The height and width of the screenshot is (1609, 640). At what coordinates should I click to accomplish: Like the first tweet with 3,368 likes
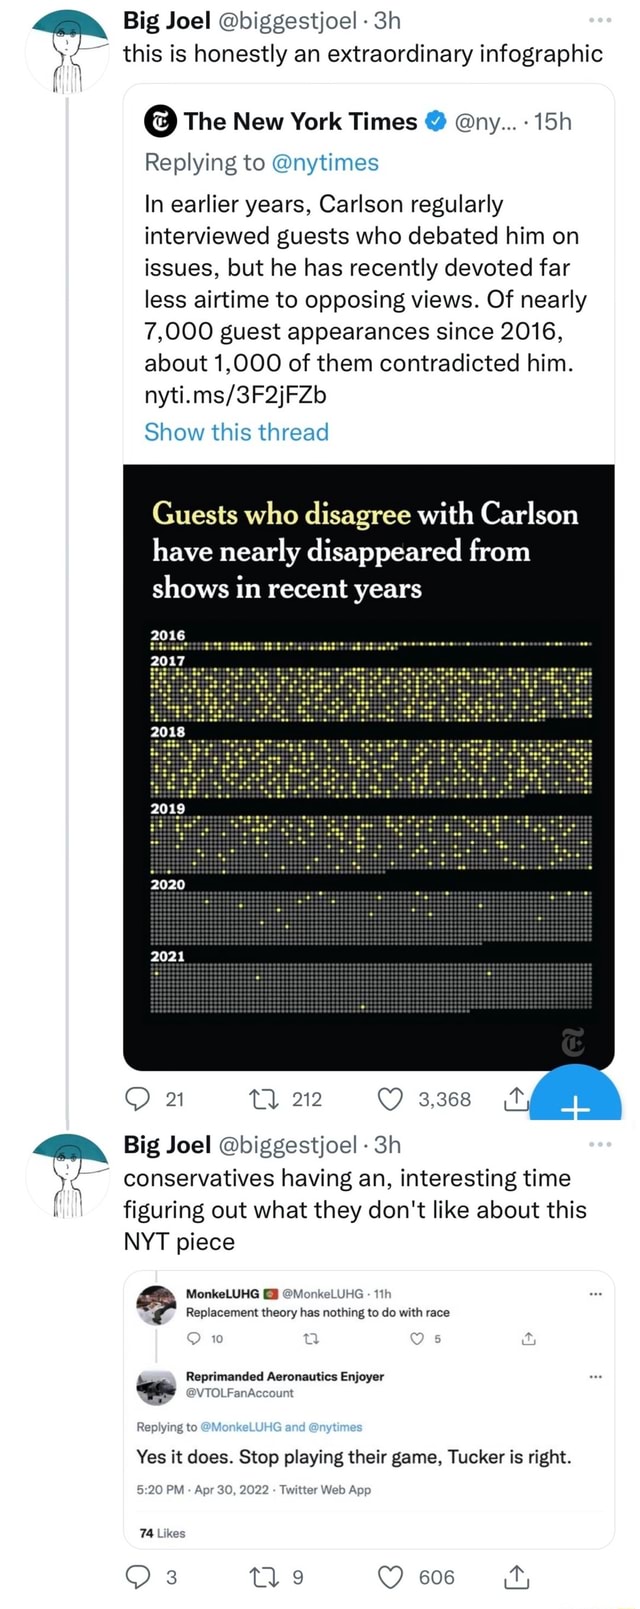[x=389, y=1099]
